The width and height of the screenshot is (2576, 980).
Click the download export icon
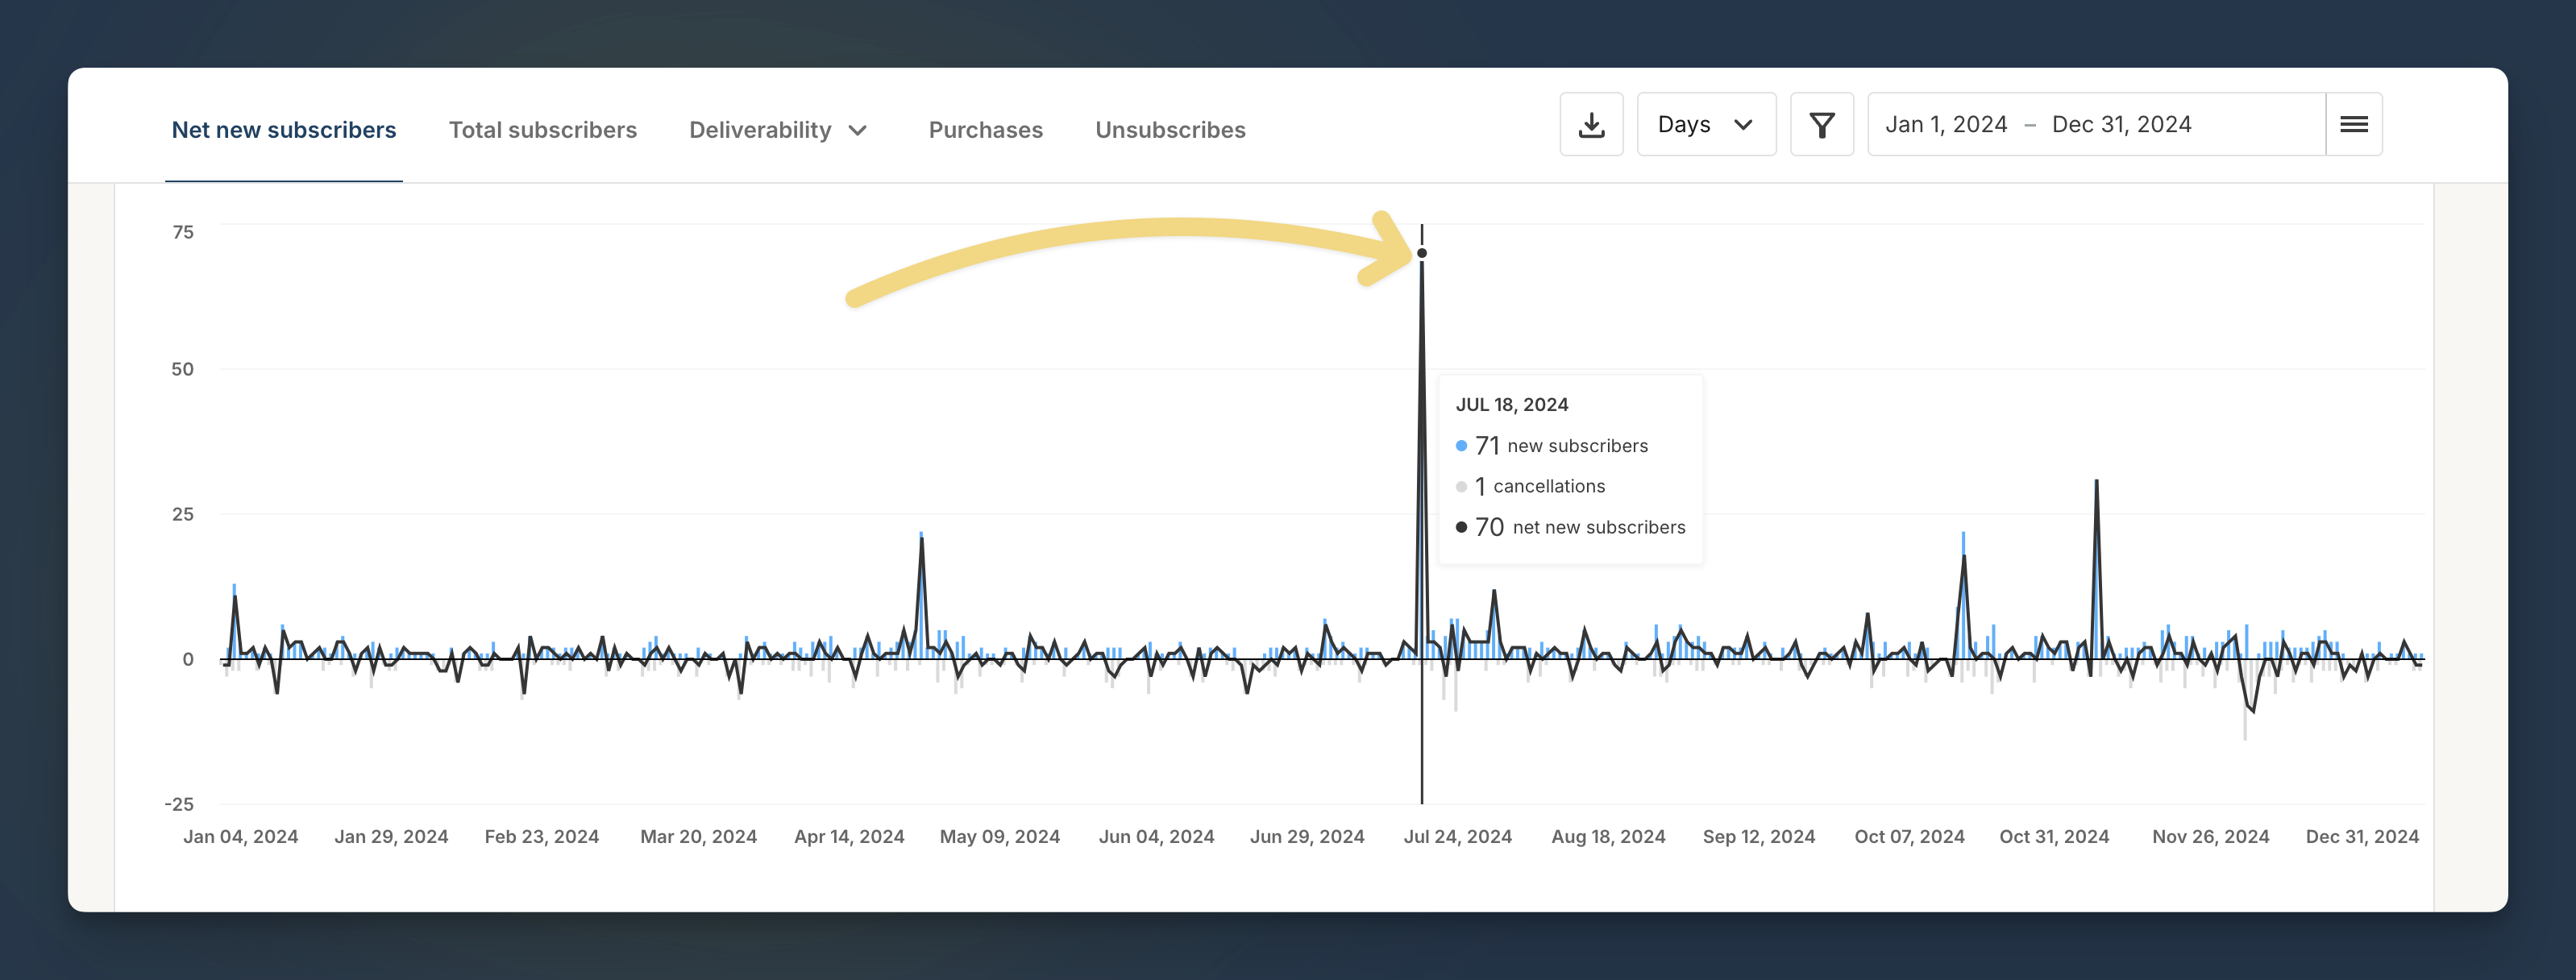click(1591, 125)
